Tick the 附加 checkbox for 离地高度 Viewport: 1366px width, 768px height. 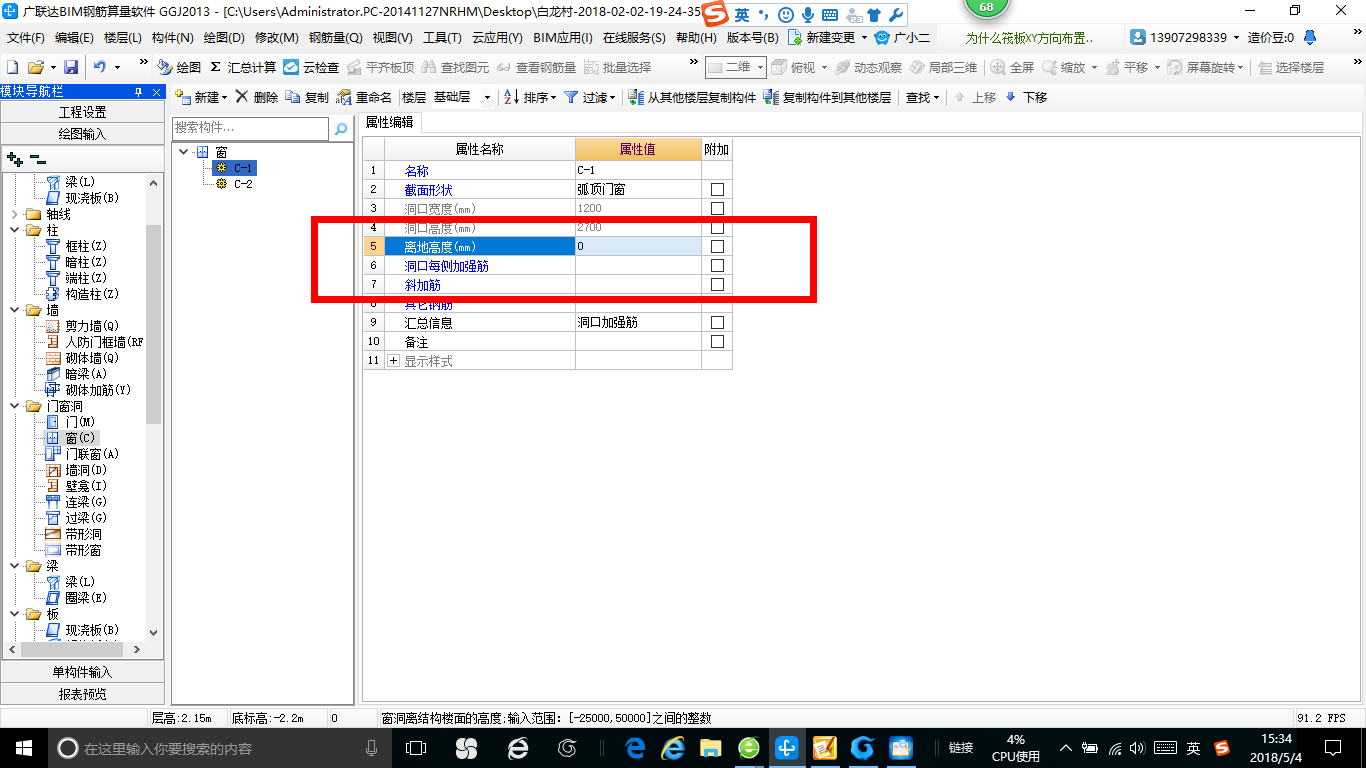[x=717, y=246]
